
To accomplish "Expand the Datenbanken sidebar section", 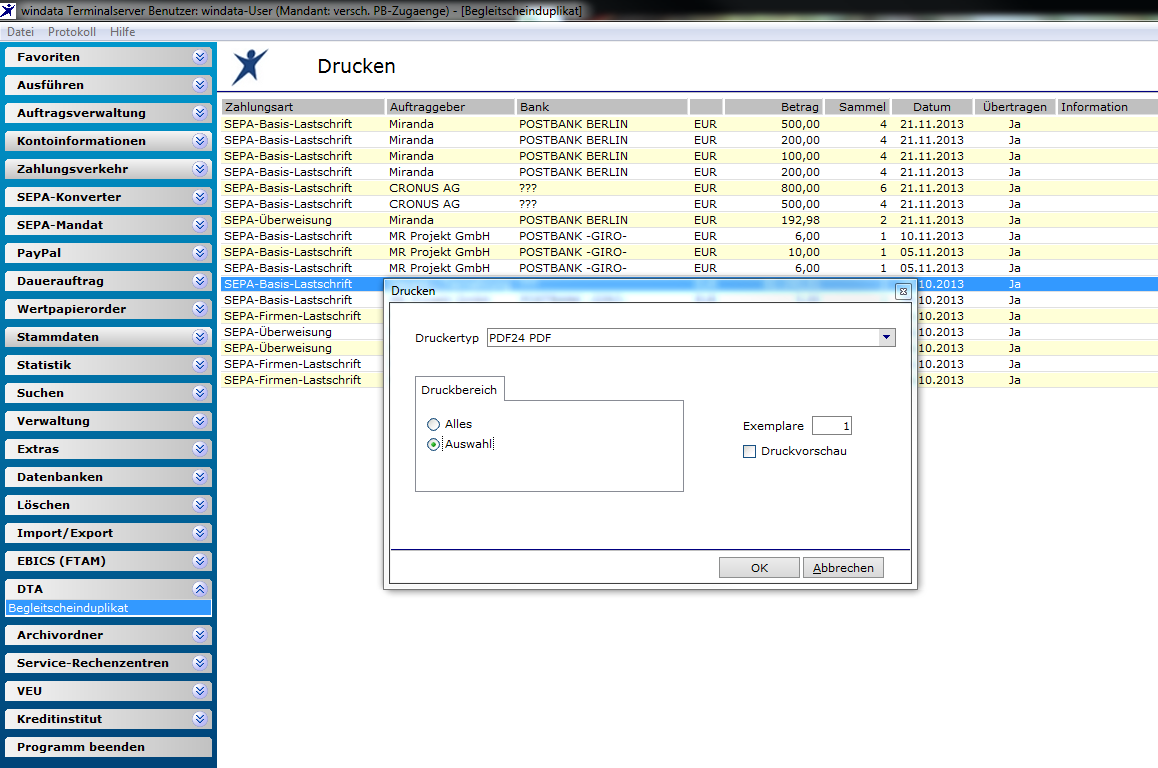I will (109, 477).
